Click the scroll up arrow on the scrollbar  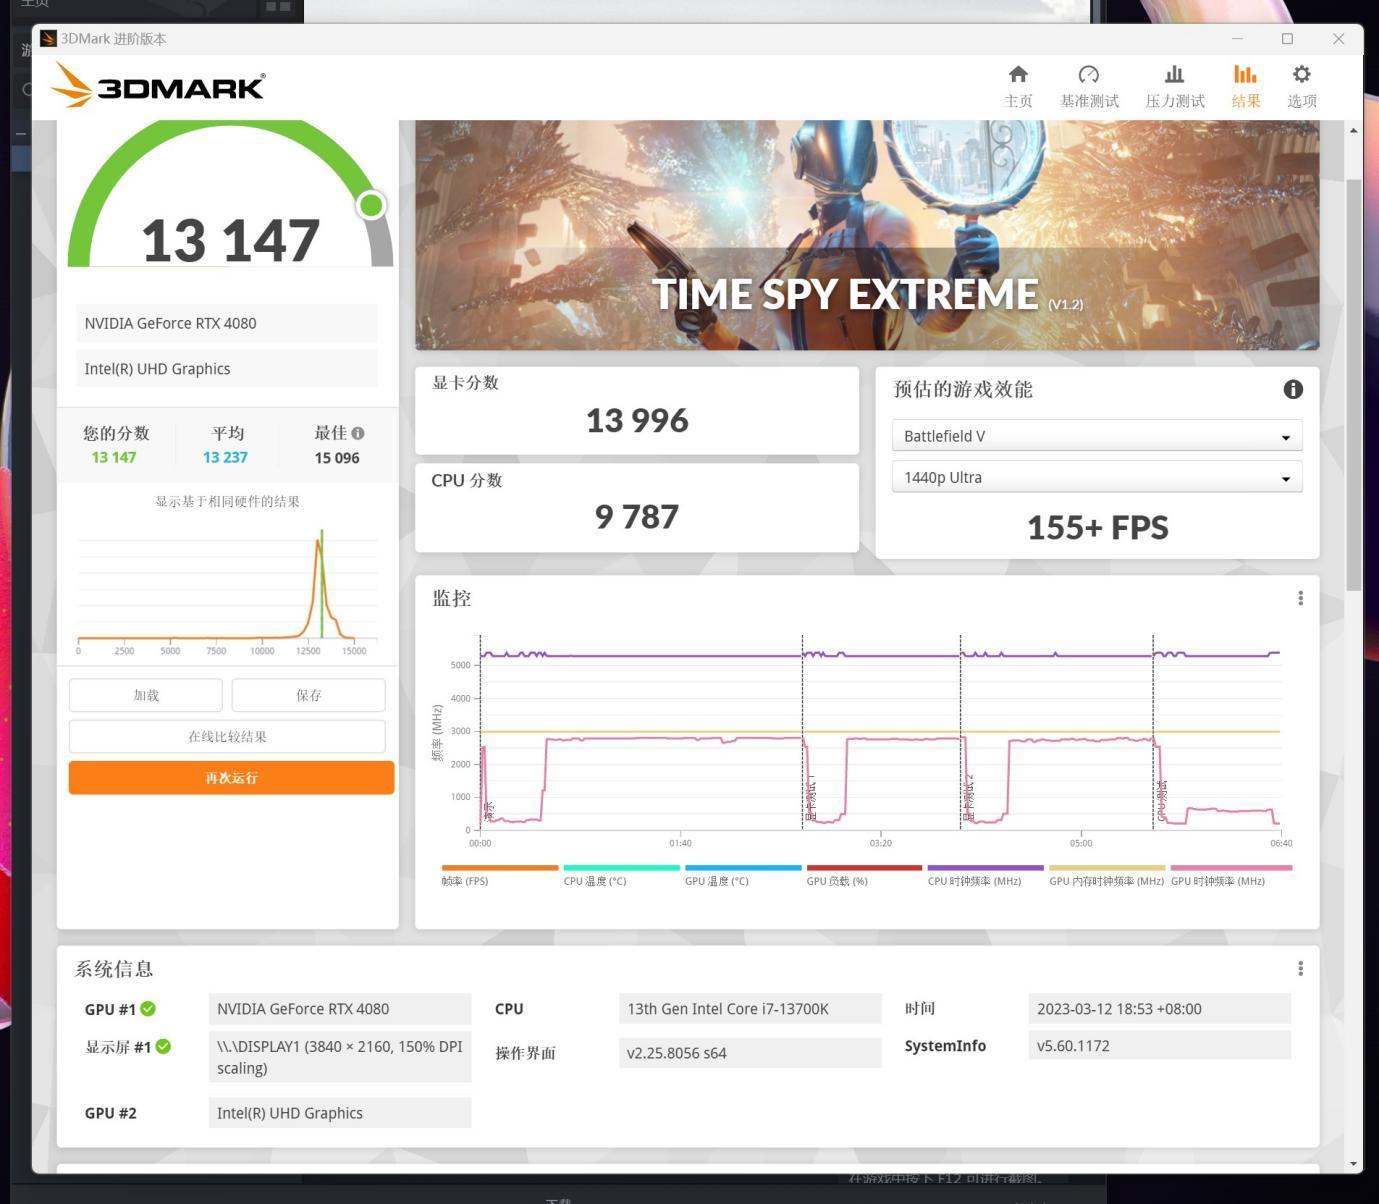point(1353,130)
